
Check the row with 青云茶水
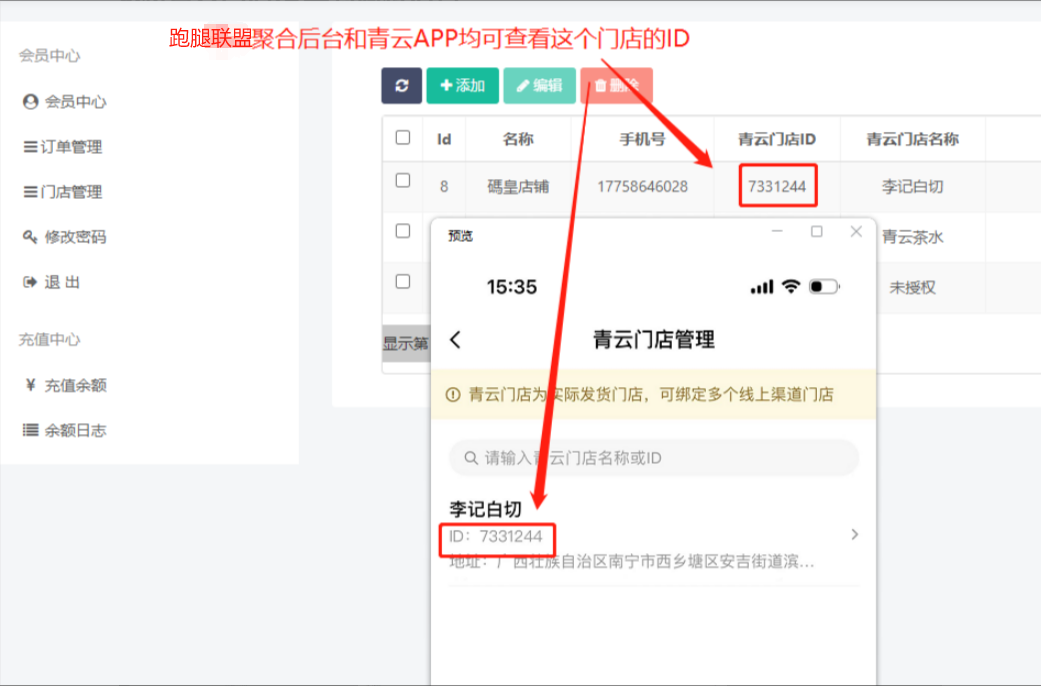coord(402,231)
